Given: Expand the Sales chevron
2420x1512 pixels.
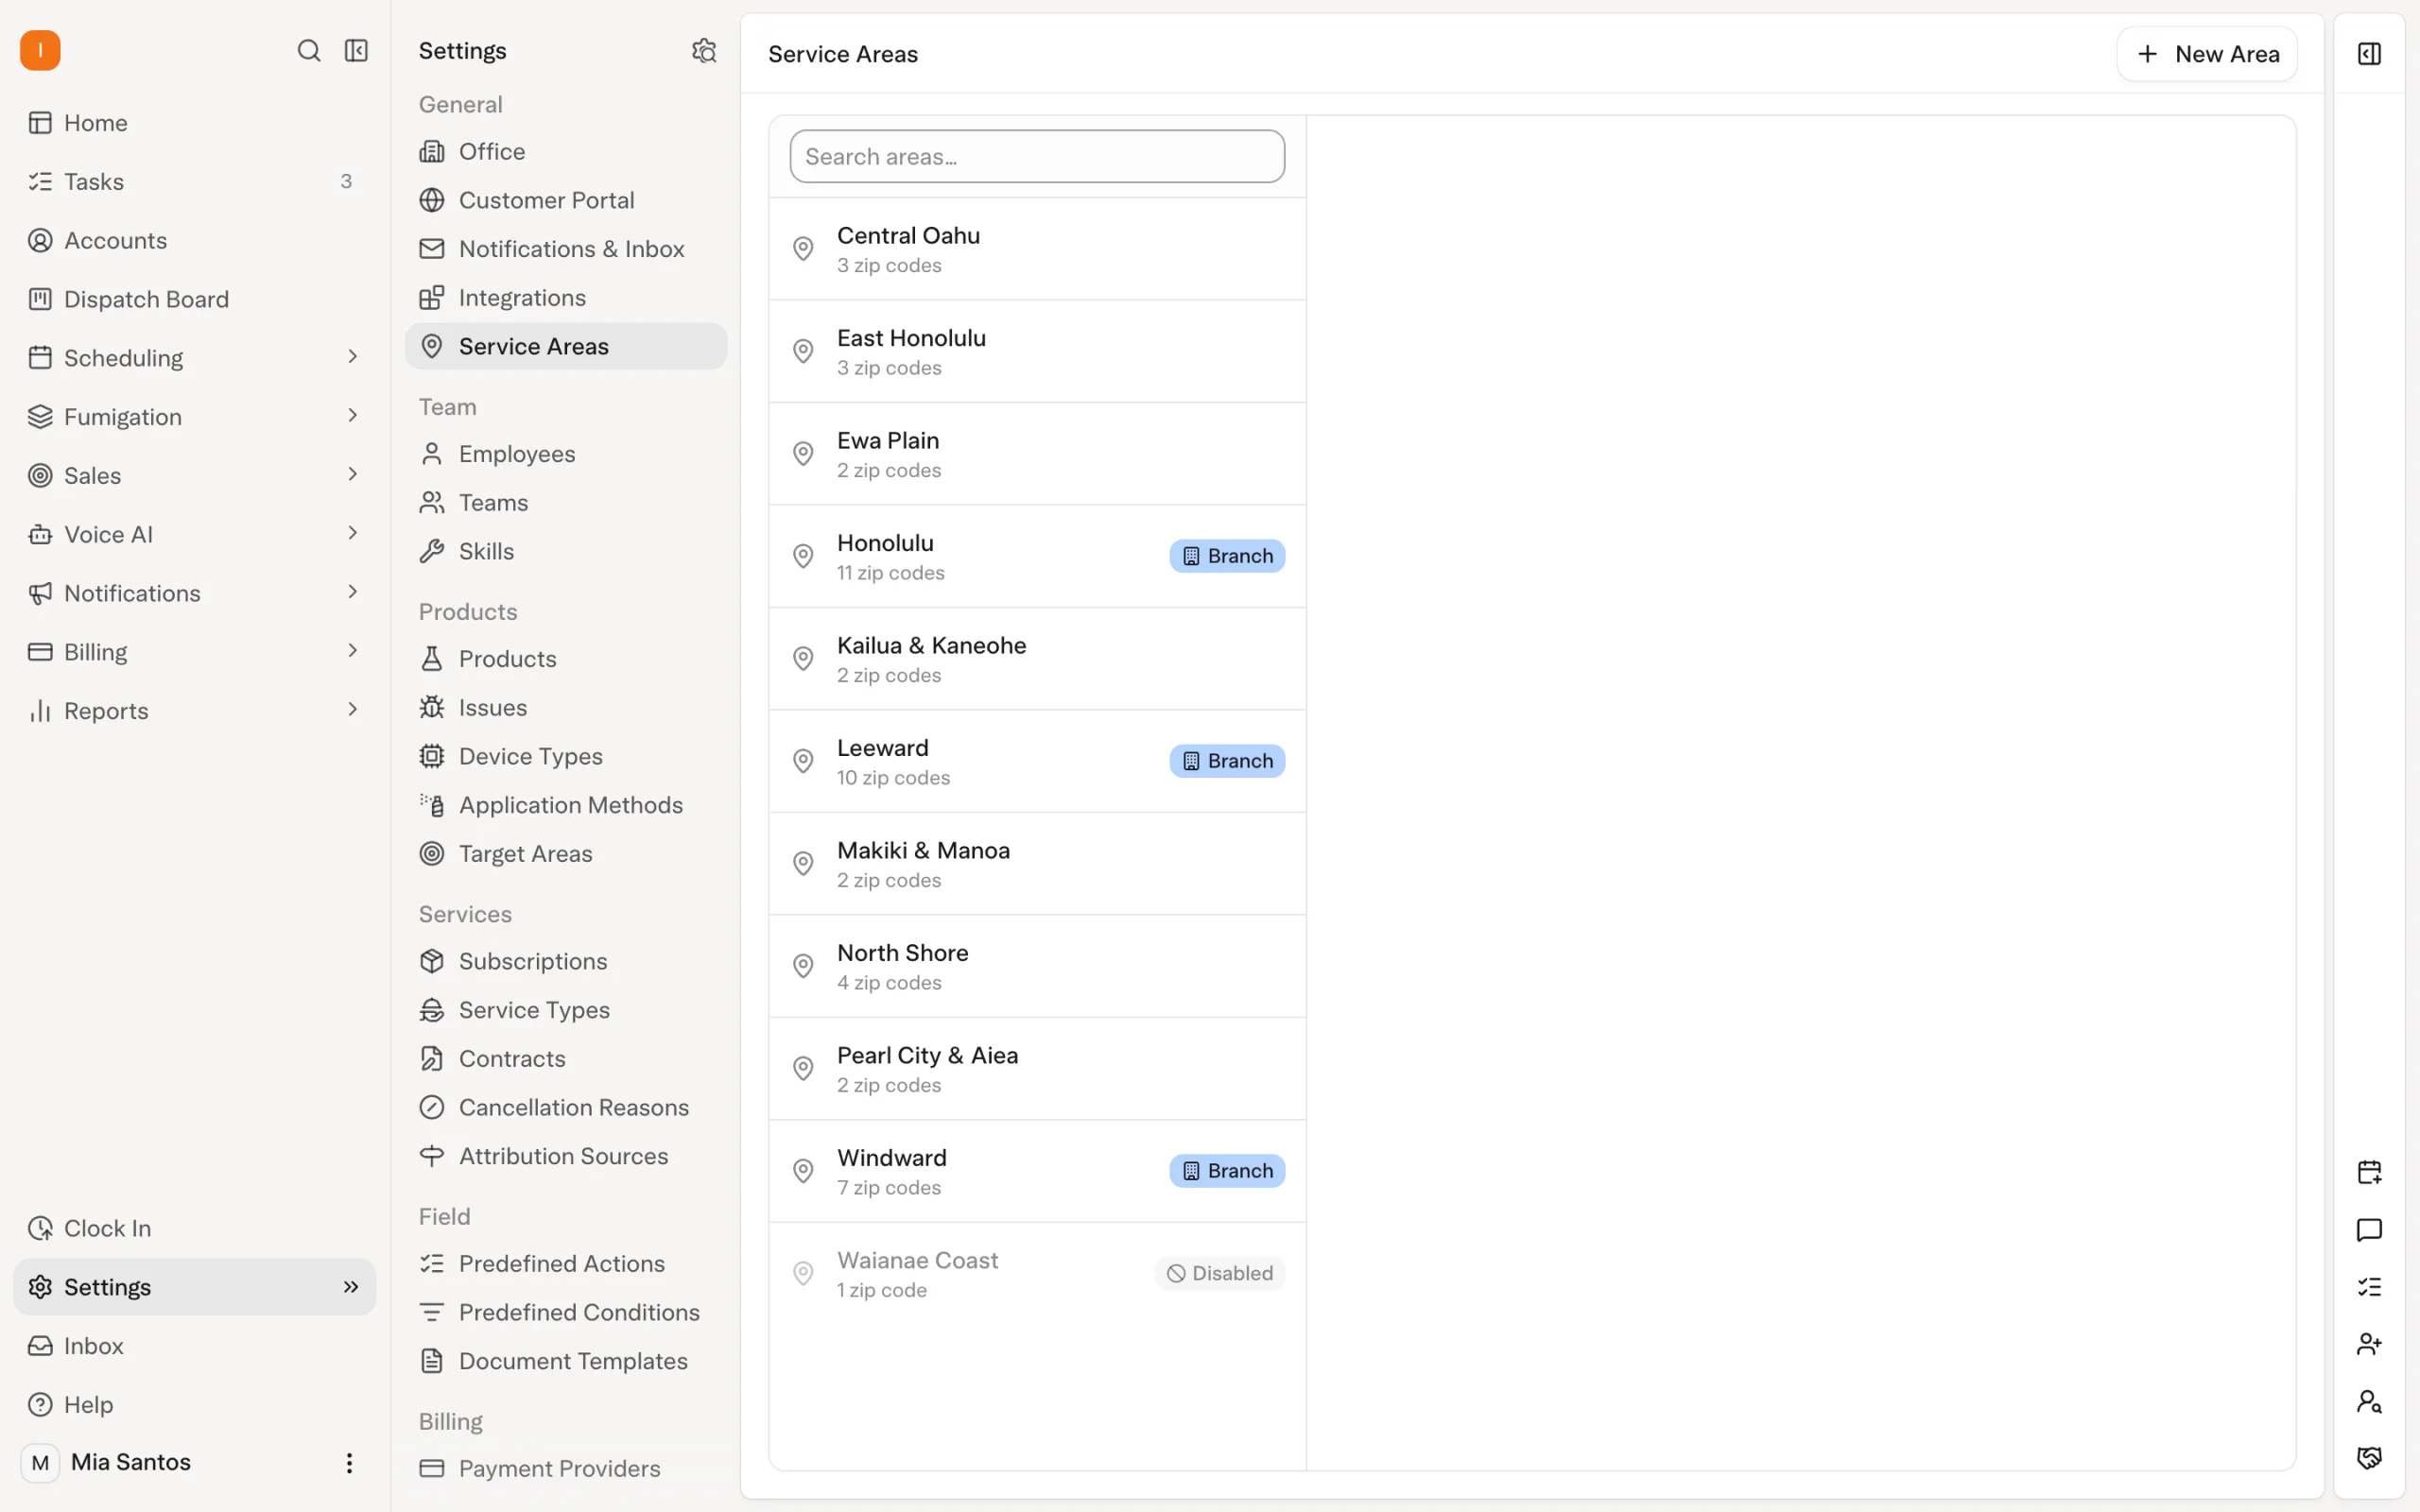Looking at the screenshot, I should 352,474.
